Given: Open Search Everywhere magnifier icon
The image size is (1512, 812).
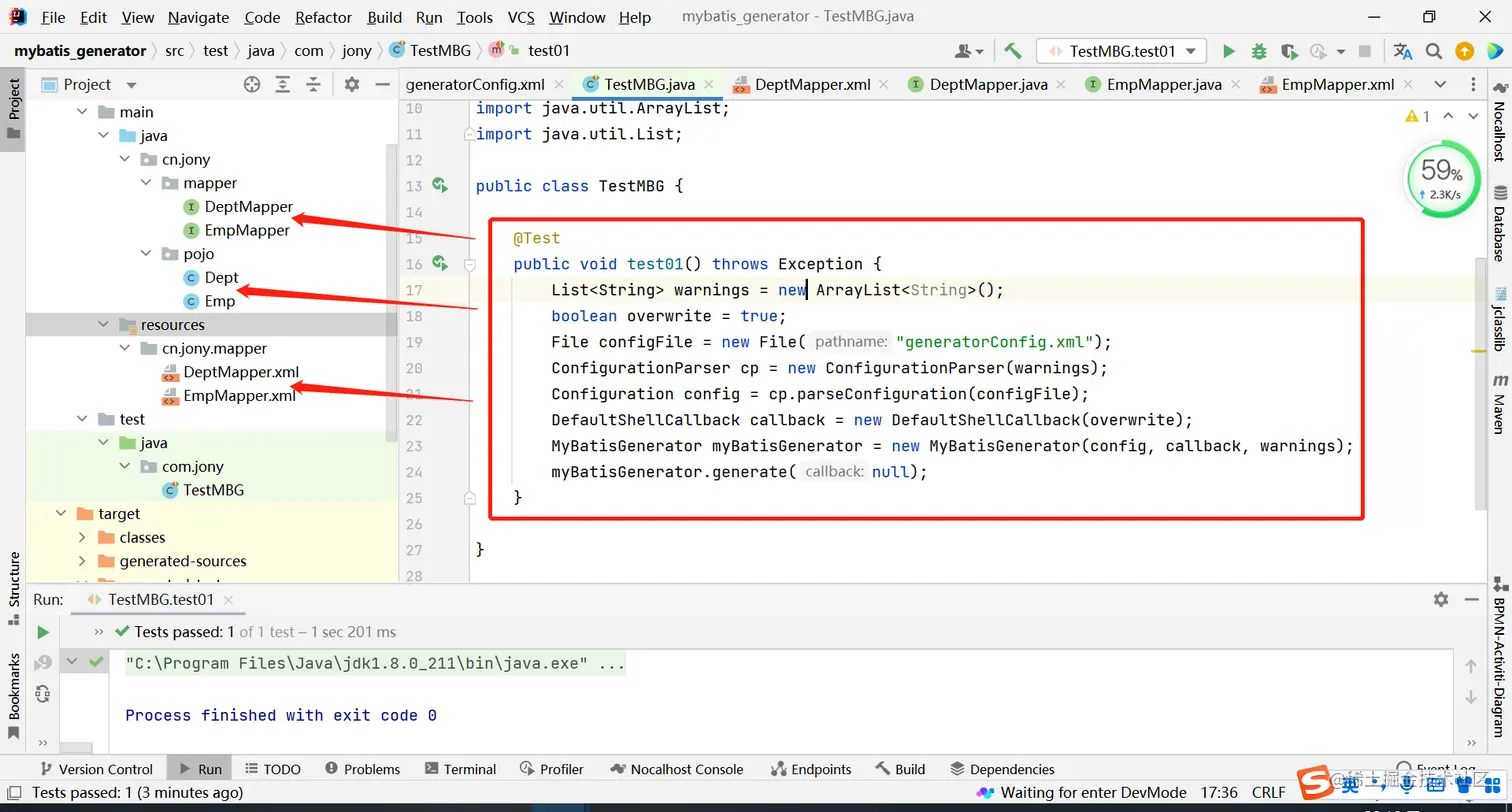Looking at the screenshot, I should point(1434,51).
